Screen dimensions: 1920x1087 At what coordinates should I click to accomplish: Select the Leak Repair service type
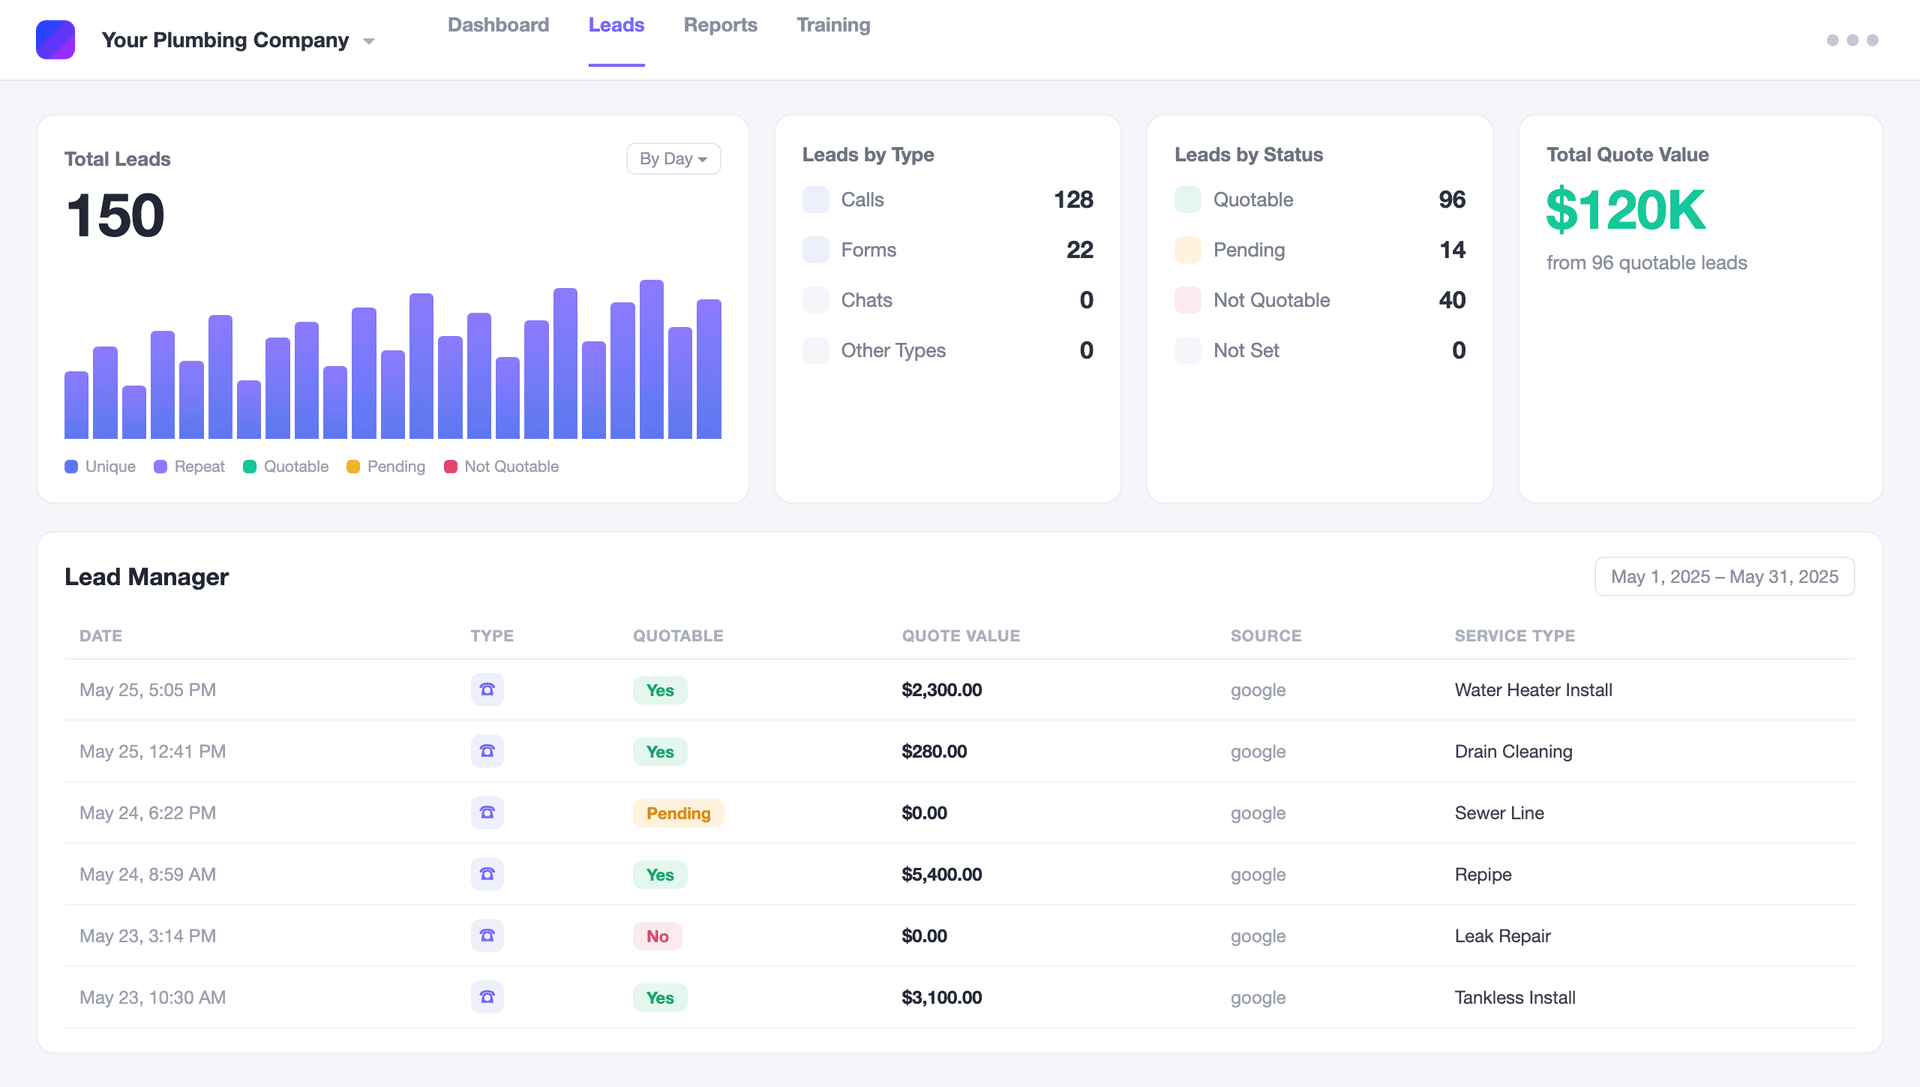1502,935
